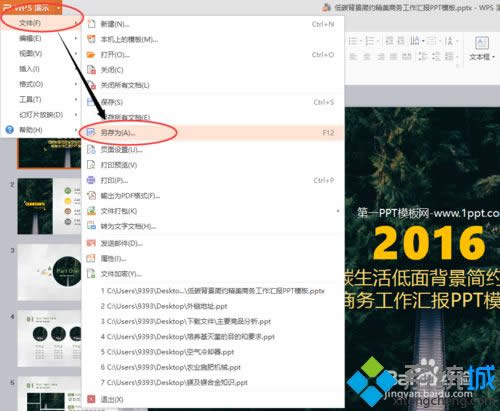500x411 pixels.
Task: Apply numbered list from toolbar
Action: click(371, 41)
